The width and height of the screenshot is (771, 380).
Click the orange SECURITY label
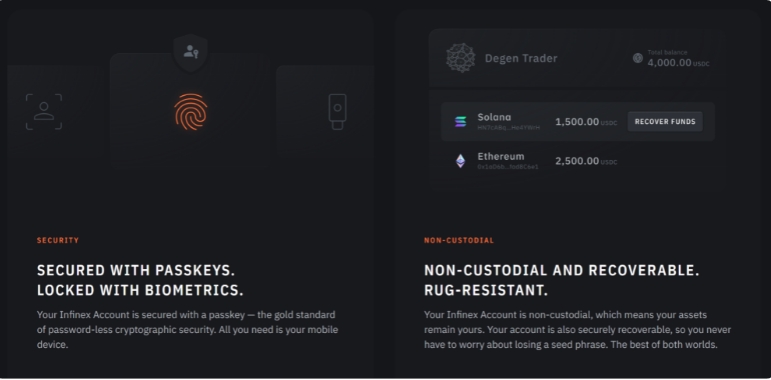[58, 240]
